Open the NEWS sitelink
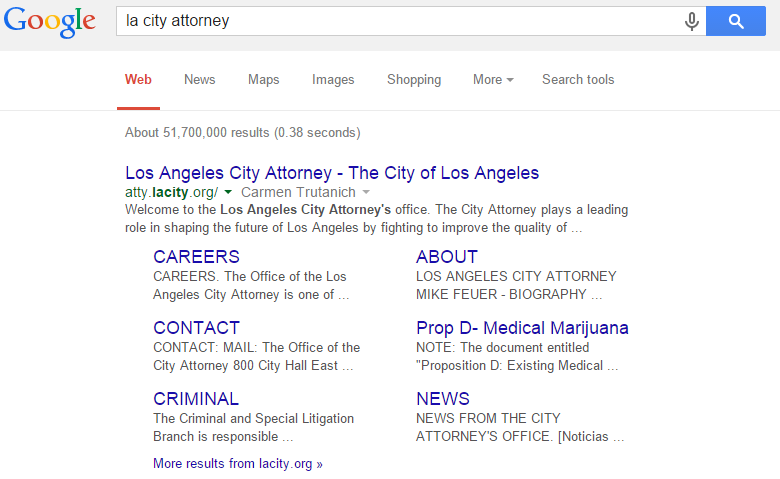 tap(443, 399)
